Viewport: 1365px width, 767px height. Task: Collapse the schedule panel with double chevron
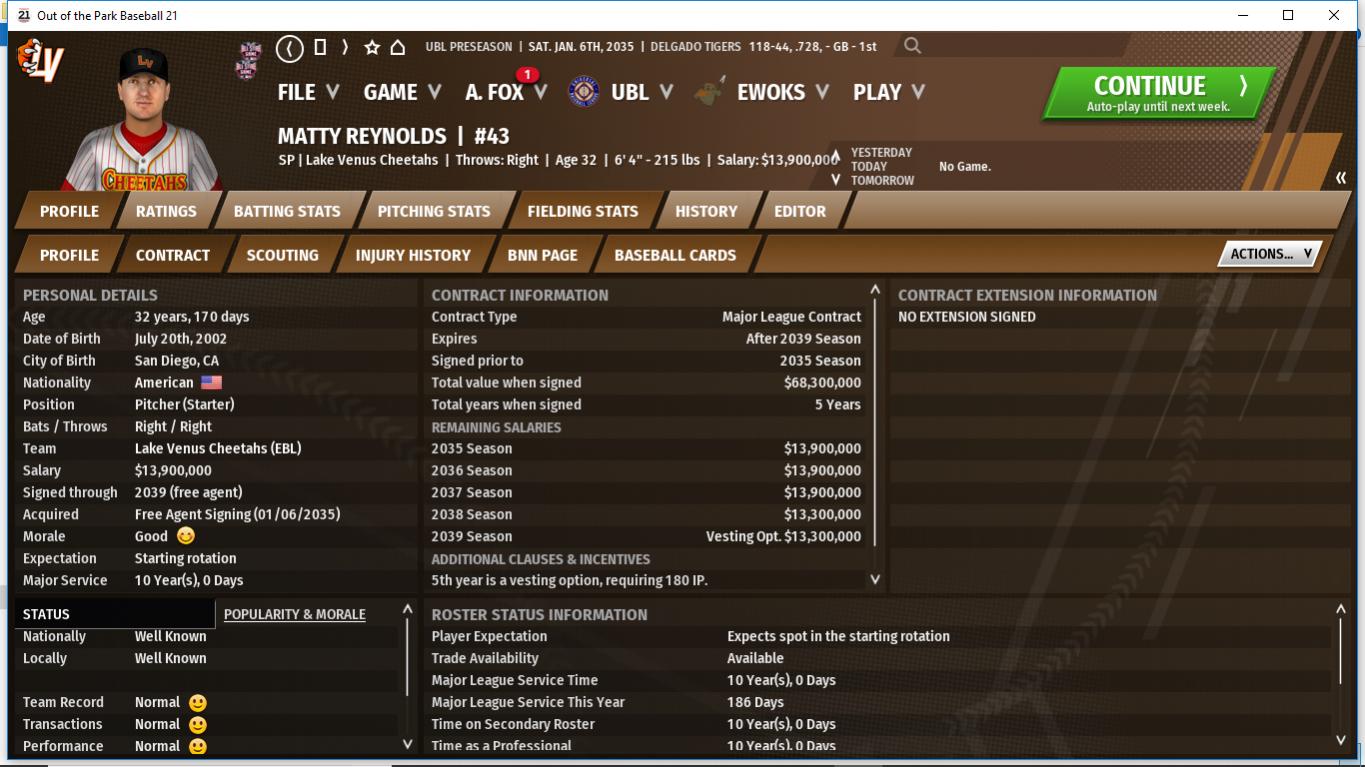(x=1340, y=178)
